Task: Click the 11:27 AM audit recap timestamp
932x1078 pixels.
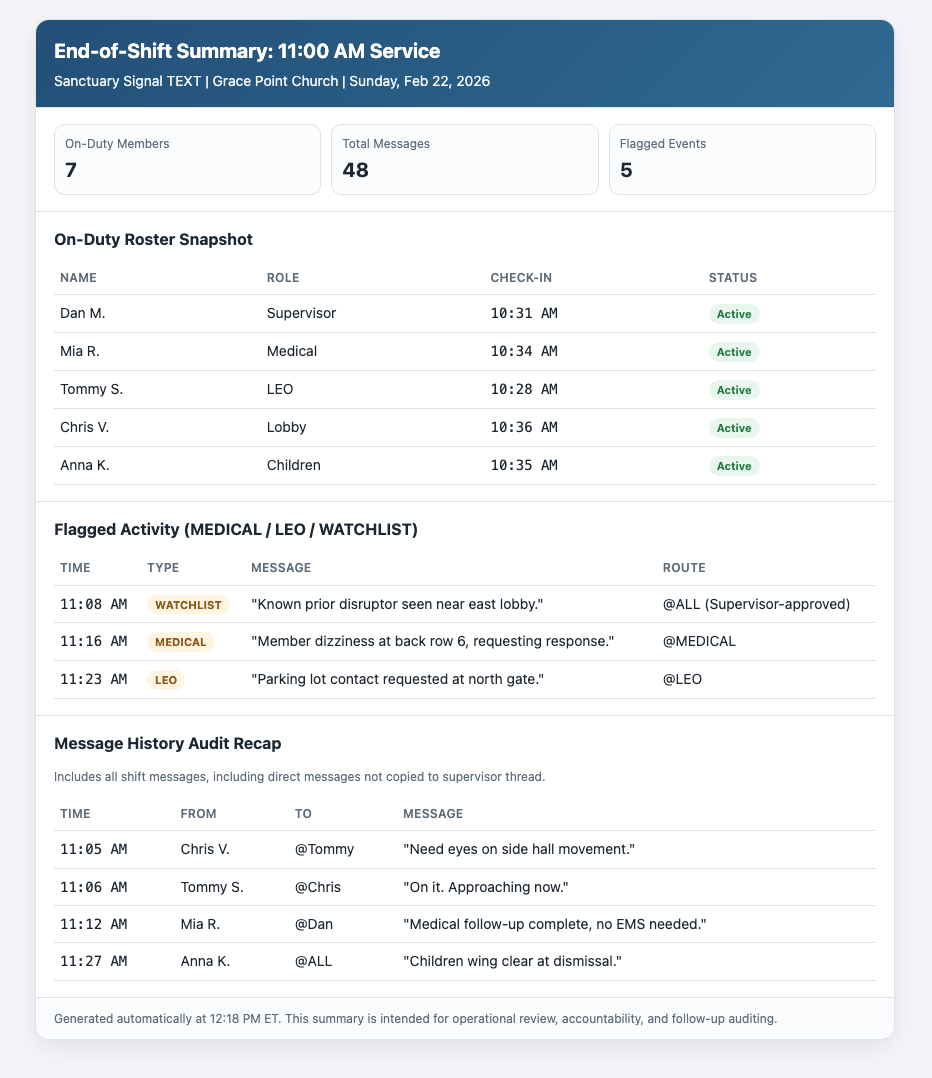Action: pyautogui.click(x=93, y=962)
